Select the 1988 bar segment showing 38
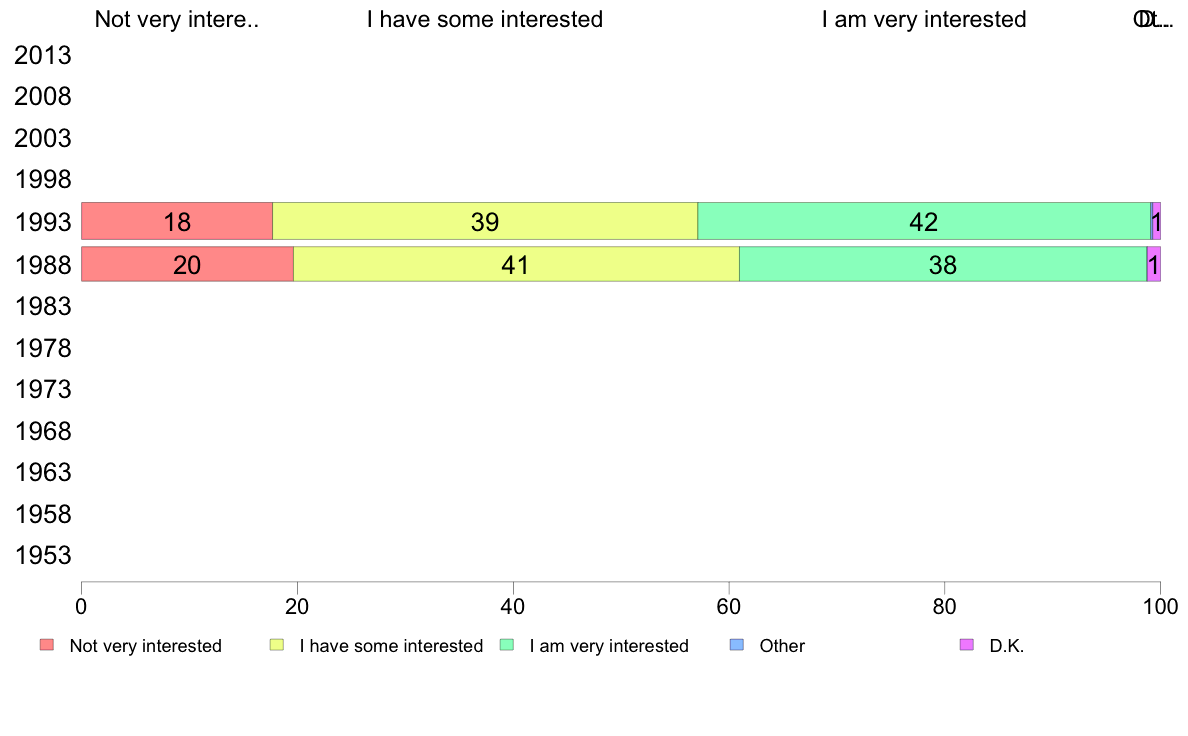The image size is (1188, 736). [943, 265]
